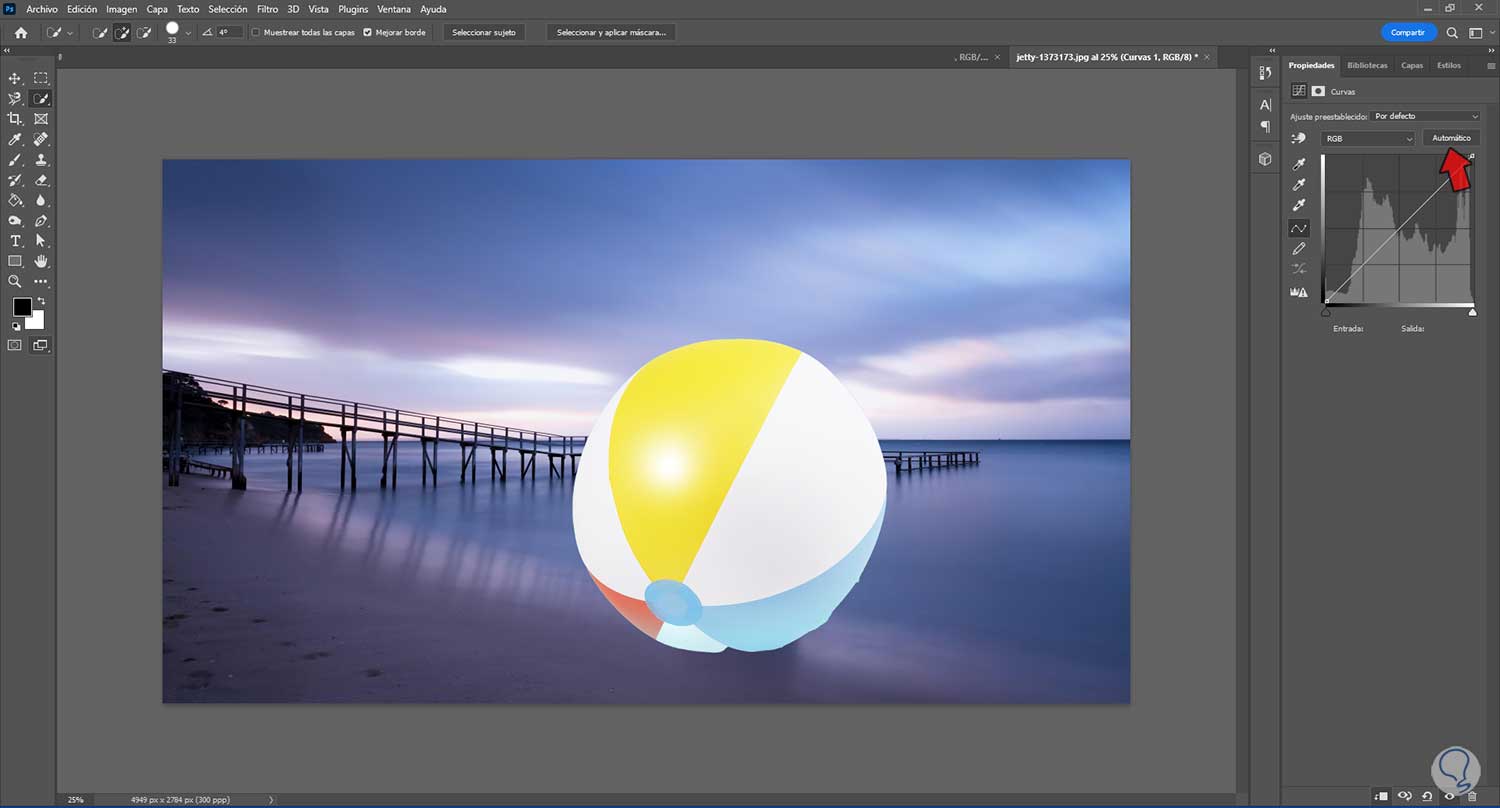The width and height of the screenshot is (1500, 808).
Task: Delete adjustment layer with trash icon
Action: pyautogui.click(x=1472, y=796)
